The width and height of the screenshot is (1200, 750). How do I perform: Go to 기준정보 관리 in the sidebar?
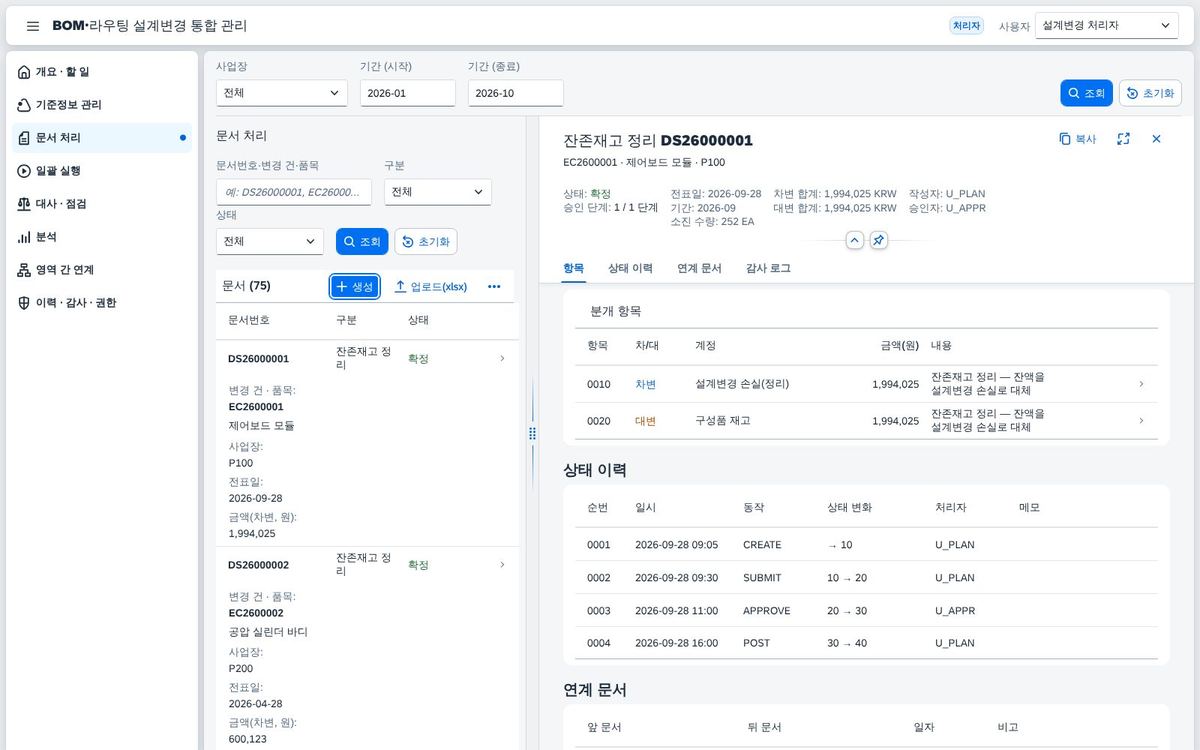click(101, 105)
